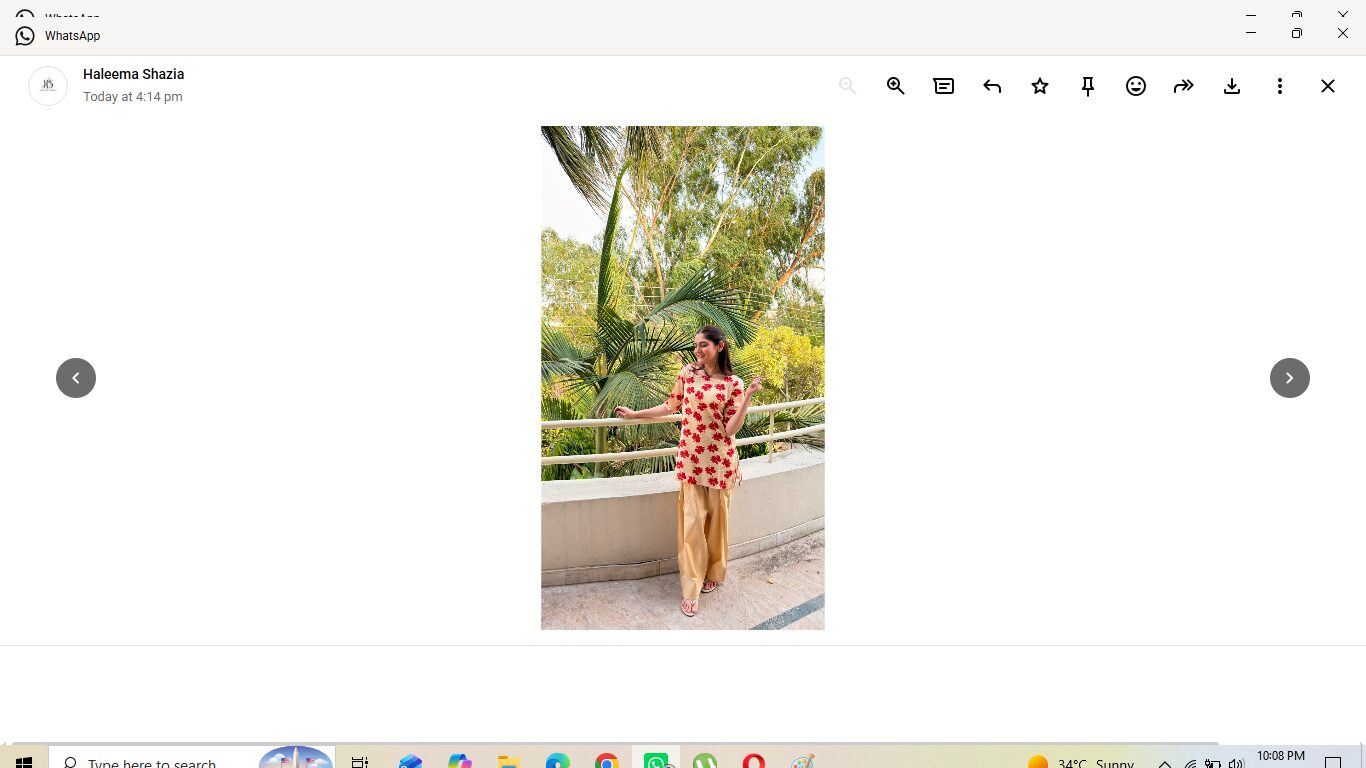Close the photo viewer with the X

pos(1328,86)
